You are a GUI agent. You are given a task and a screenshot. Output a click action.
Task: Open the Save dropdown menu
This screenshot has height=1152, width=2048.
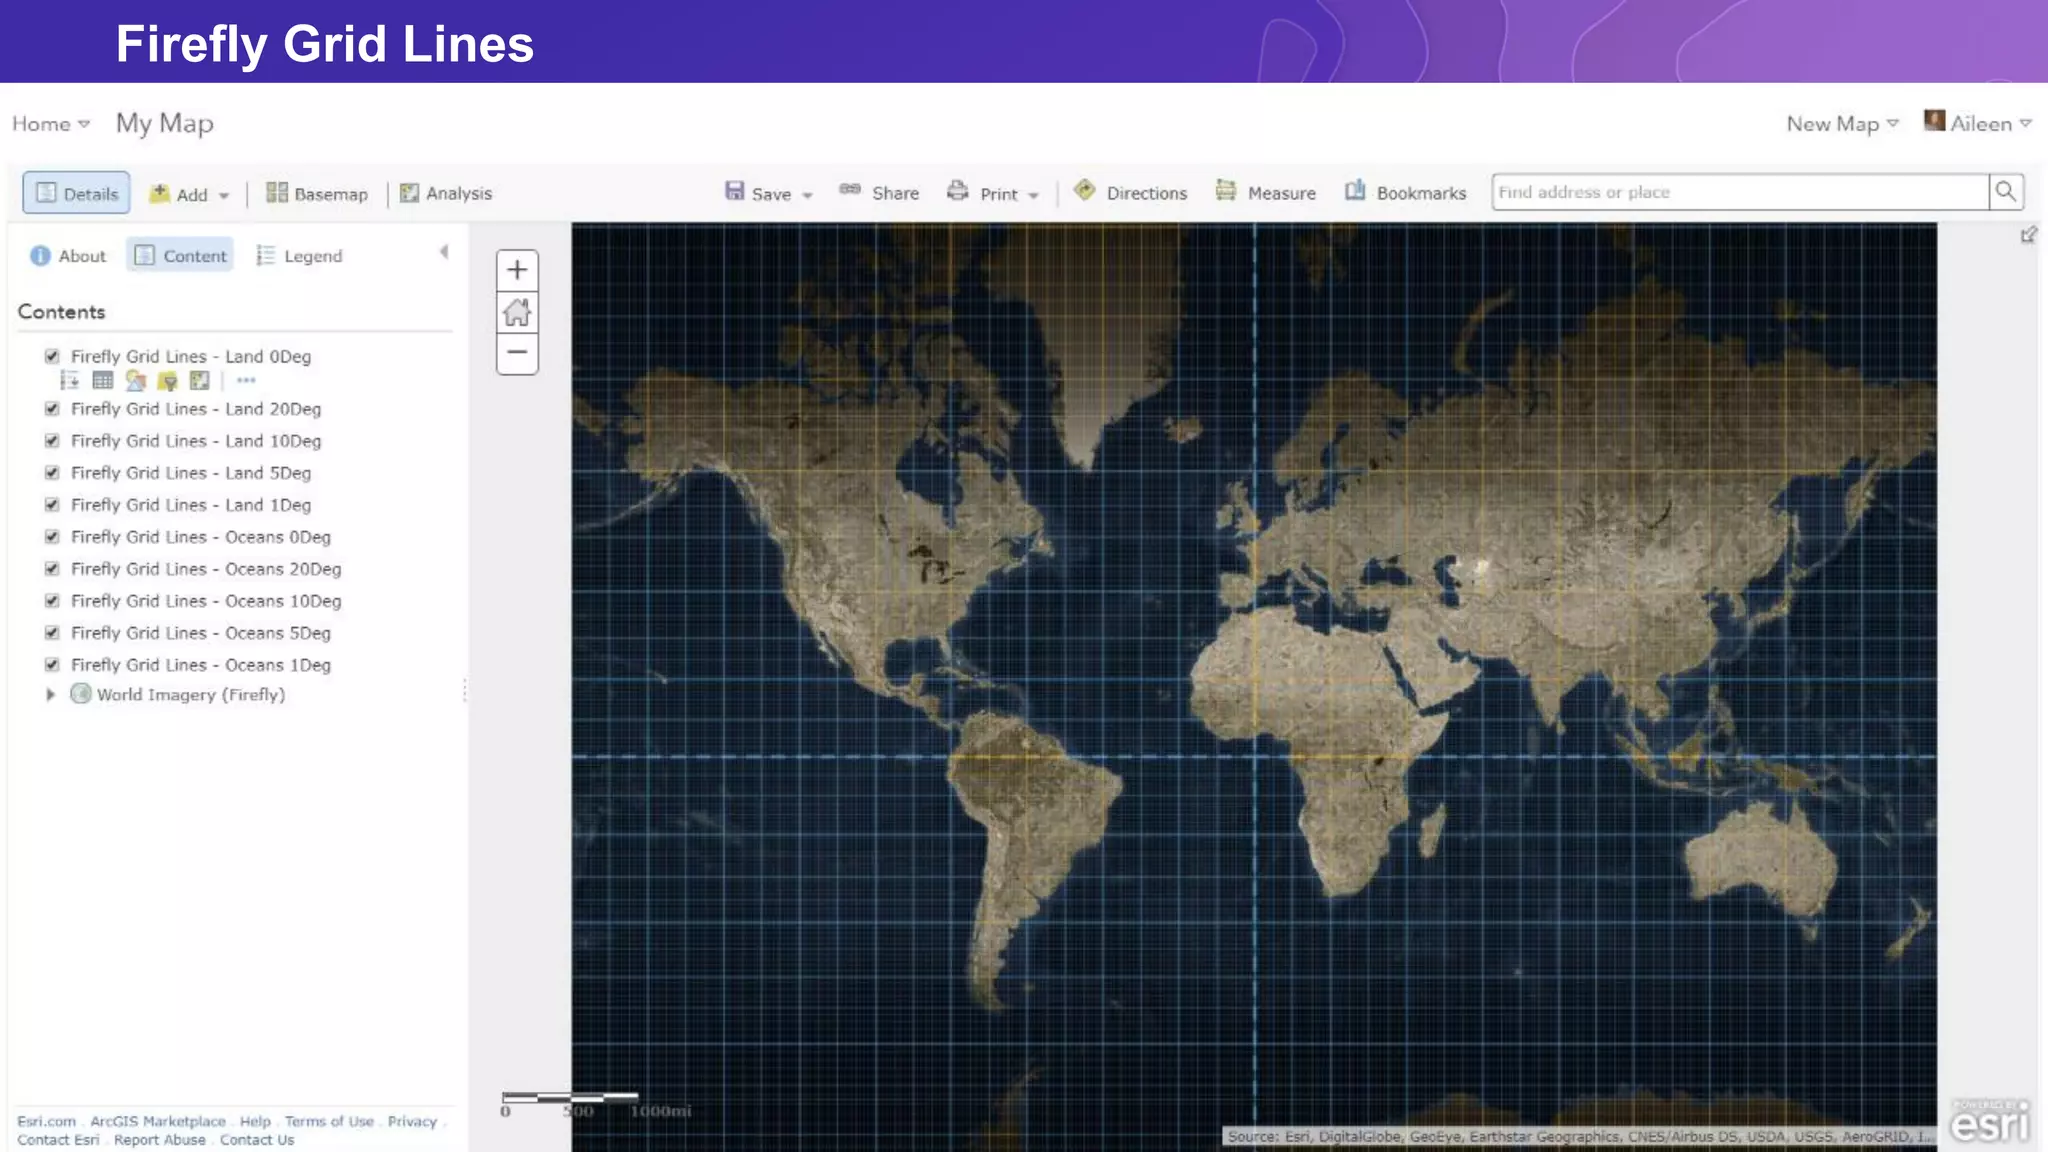(770, 193)
